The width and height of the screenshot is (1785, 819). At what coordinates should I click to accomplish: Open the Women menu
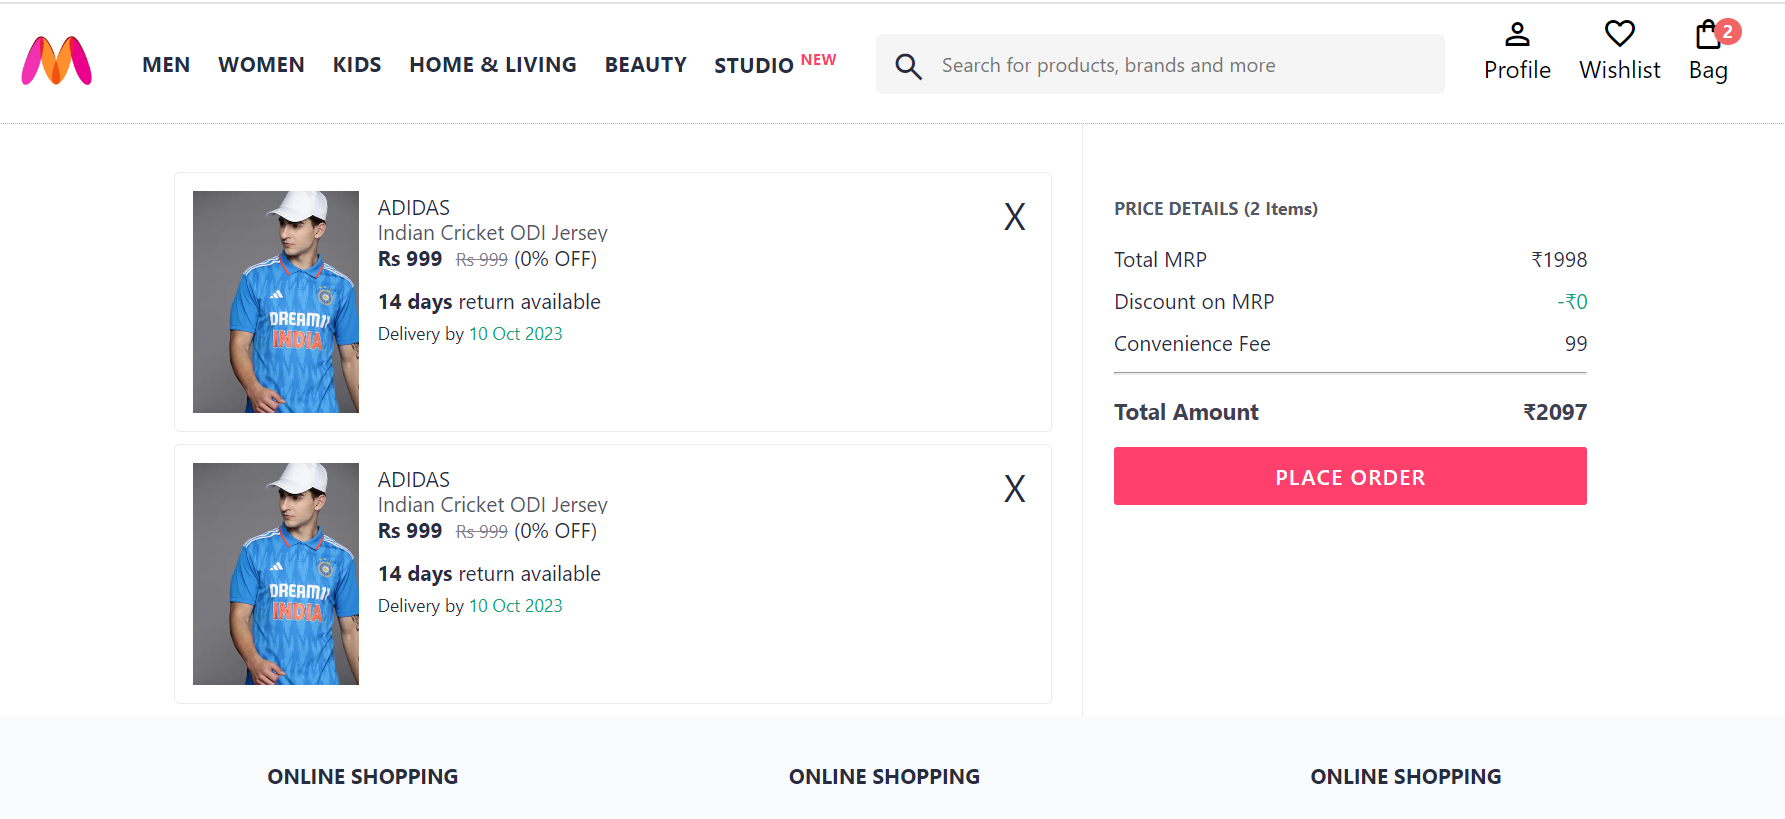click(261, 65)
